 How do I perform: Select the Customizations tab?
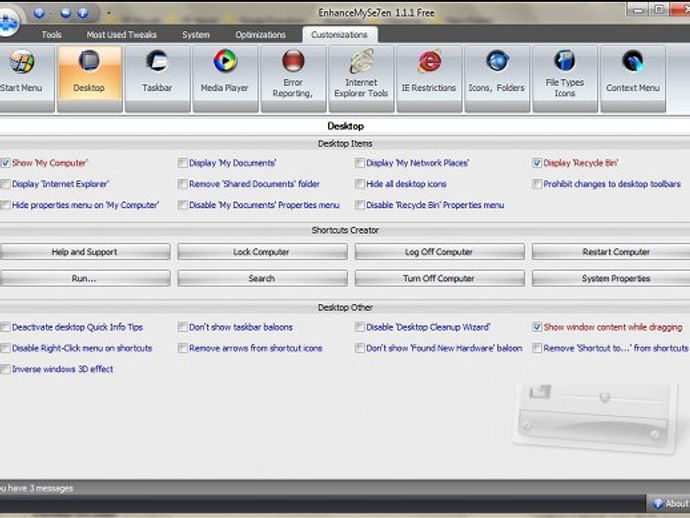(x=339, y=35)
